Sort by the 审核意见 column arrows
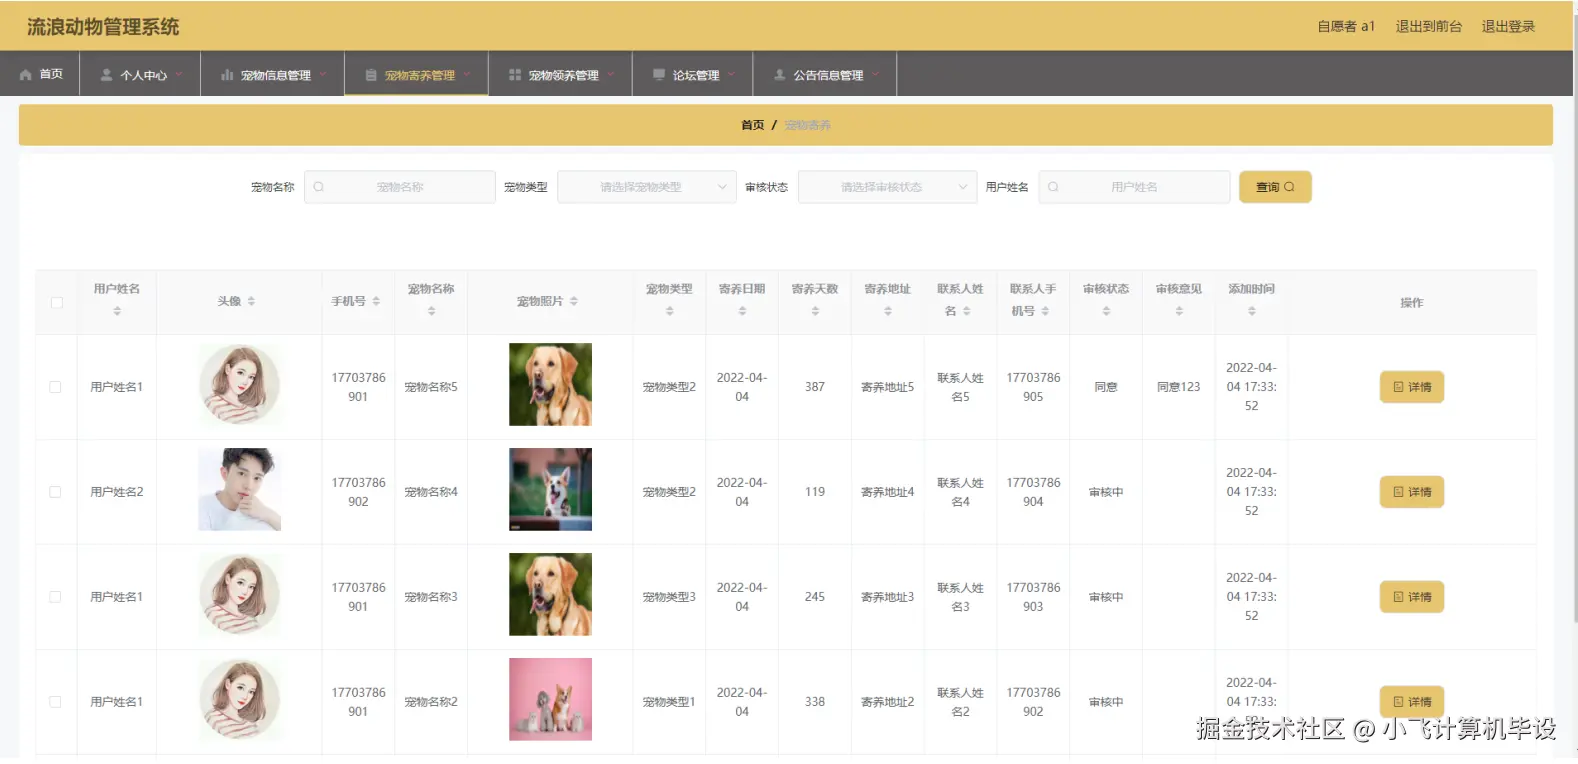The height and width of the screenshot is (764, 1578). click(1179, 311)
